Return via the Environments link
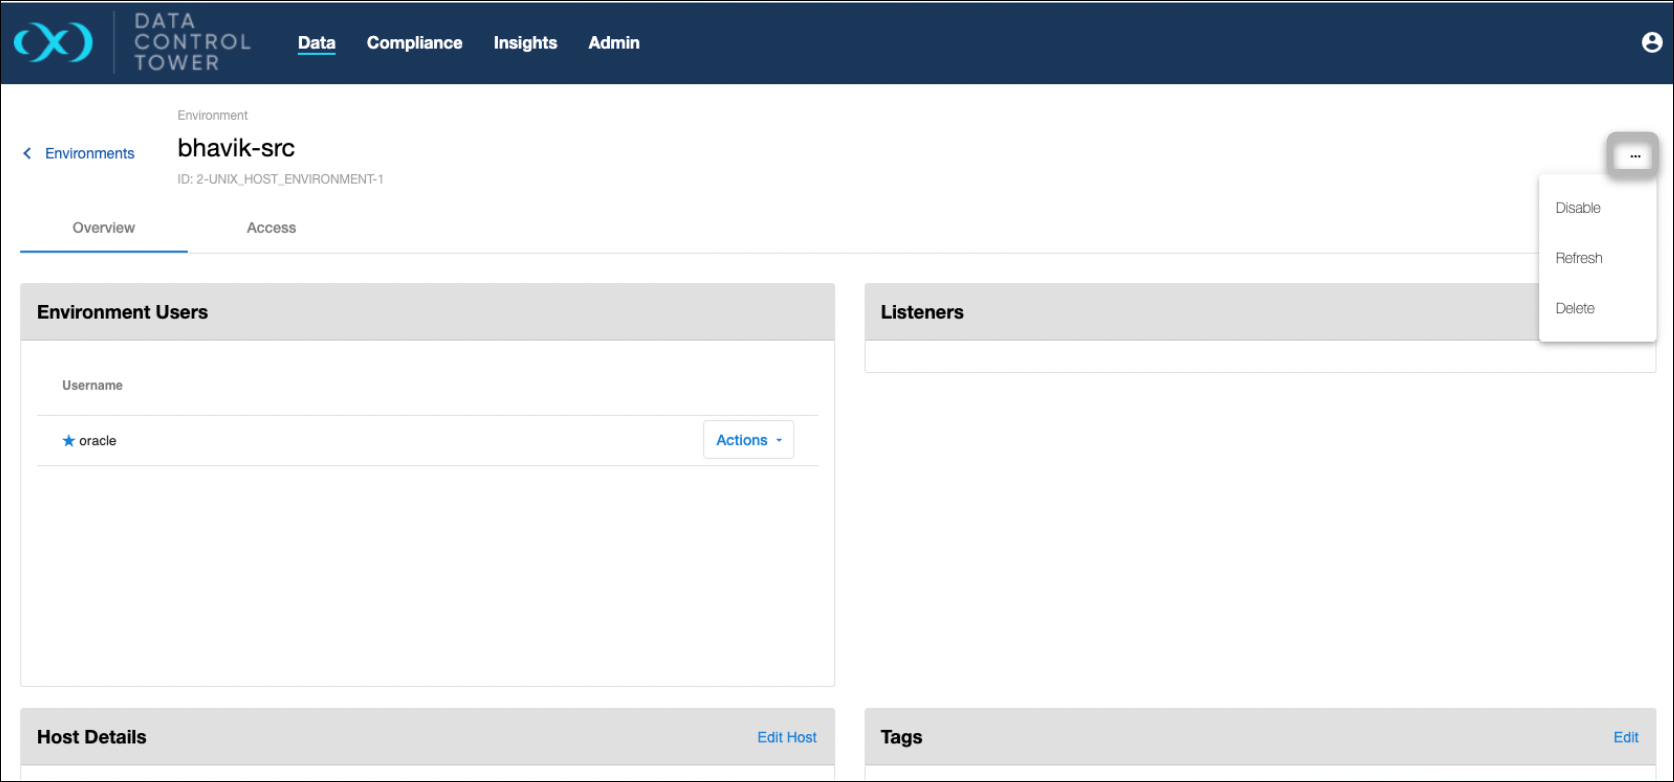1674x782 pixels. 89,153
